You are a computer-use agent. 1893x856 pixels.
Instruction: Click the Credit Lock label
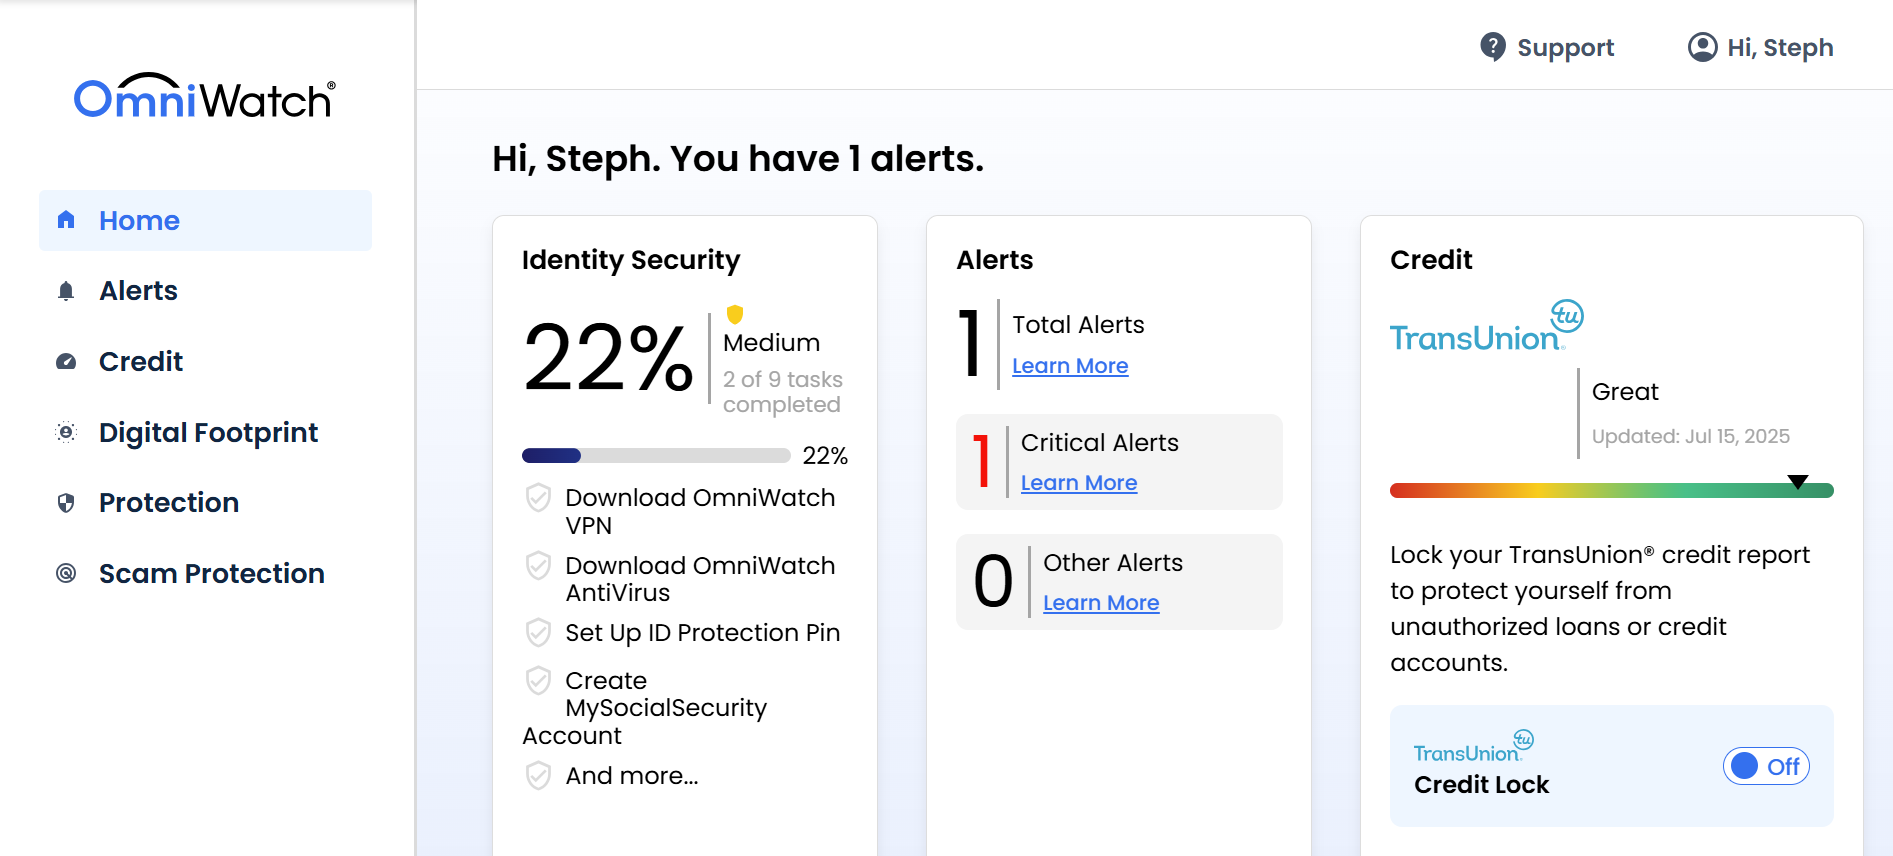coord(1481,785)
